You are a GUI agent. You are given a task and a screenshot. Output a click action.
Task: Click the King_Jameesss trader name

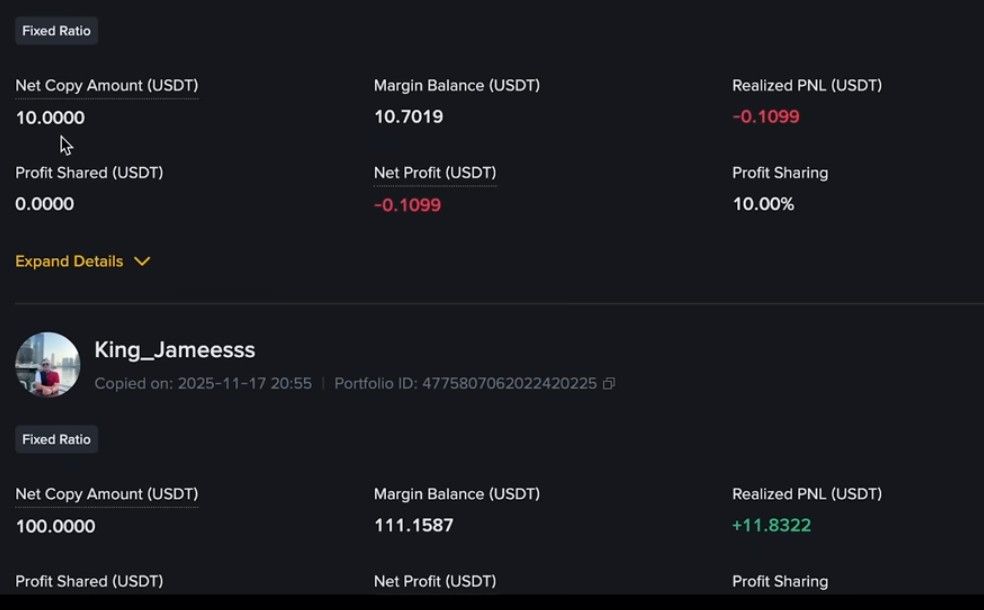[x=177, y=350]
